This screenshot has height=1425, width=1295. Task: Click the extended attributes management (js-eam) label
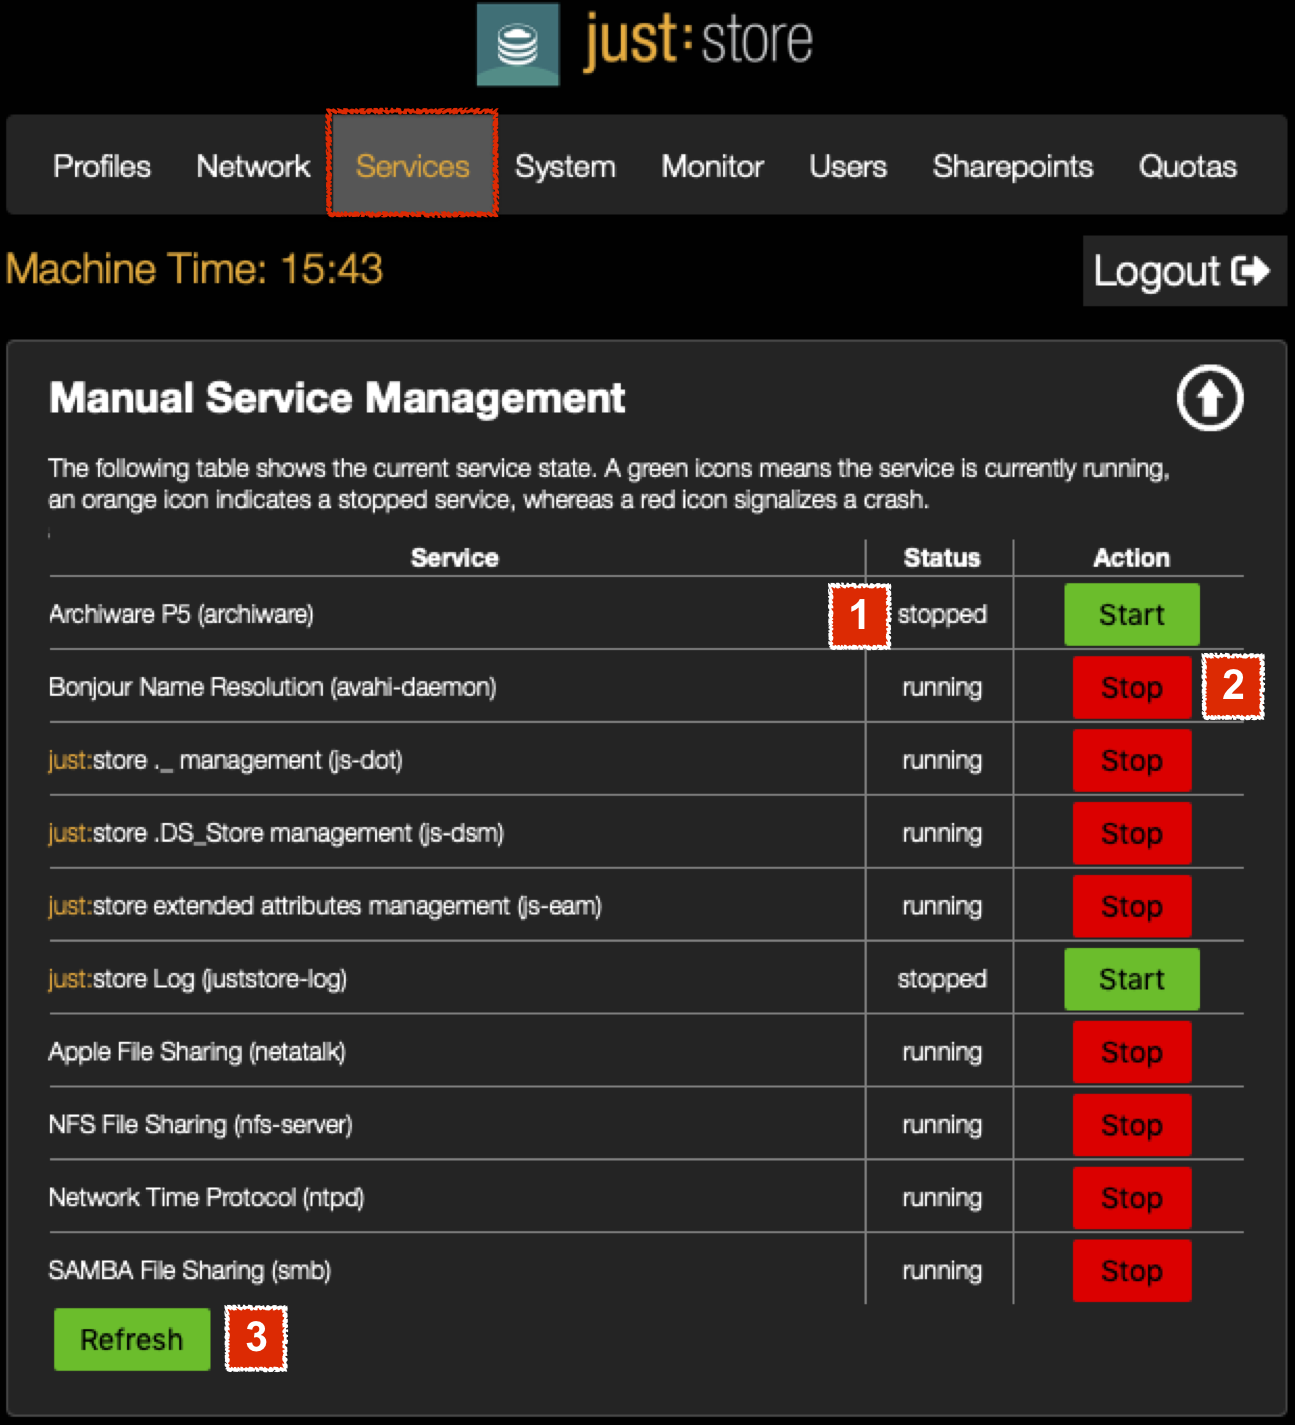pyautogui.click(x=325, y=906)
